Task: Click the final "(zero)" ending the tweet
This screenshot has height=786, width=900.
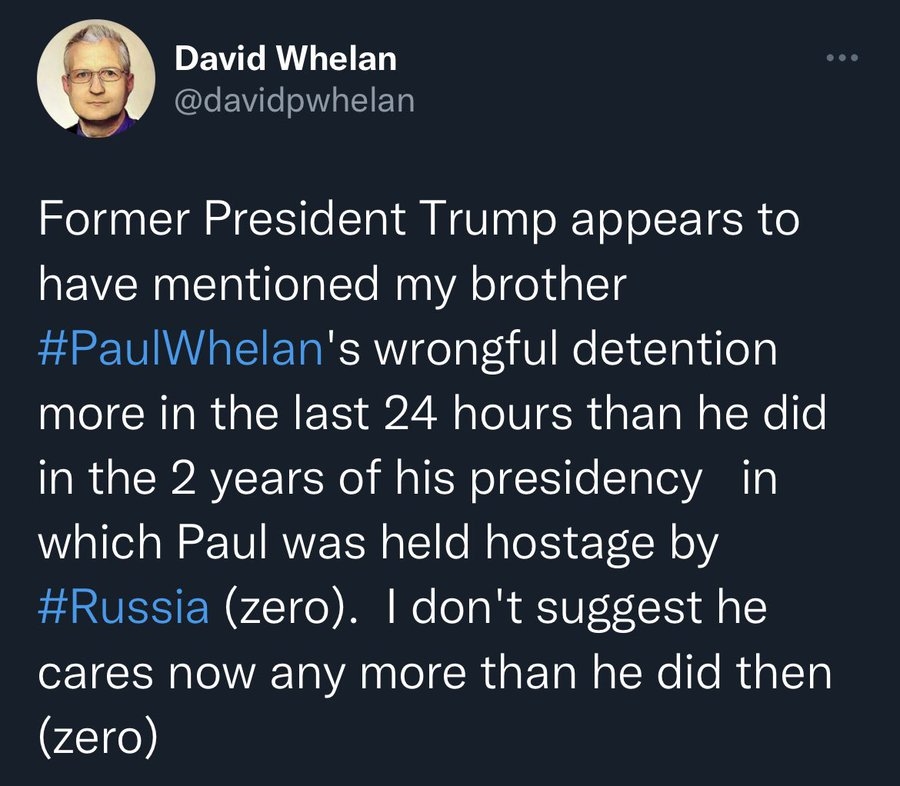Action: [97, 738]
